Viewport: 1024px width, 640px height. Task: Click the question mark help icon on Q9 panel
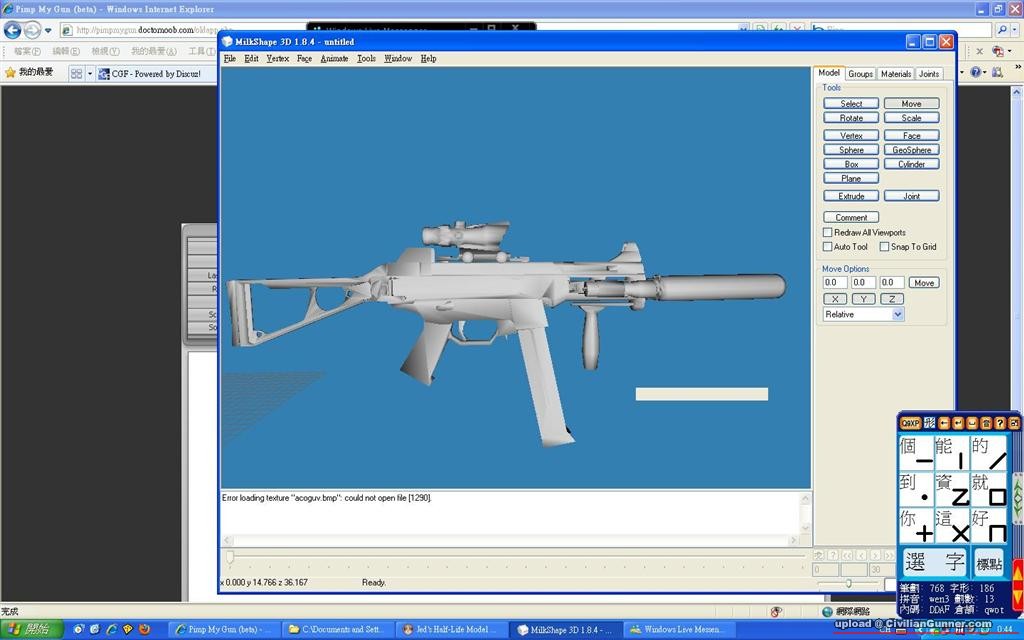[x=999, y=423]
